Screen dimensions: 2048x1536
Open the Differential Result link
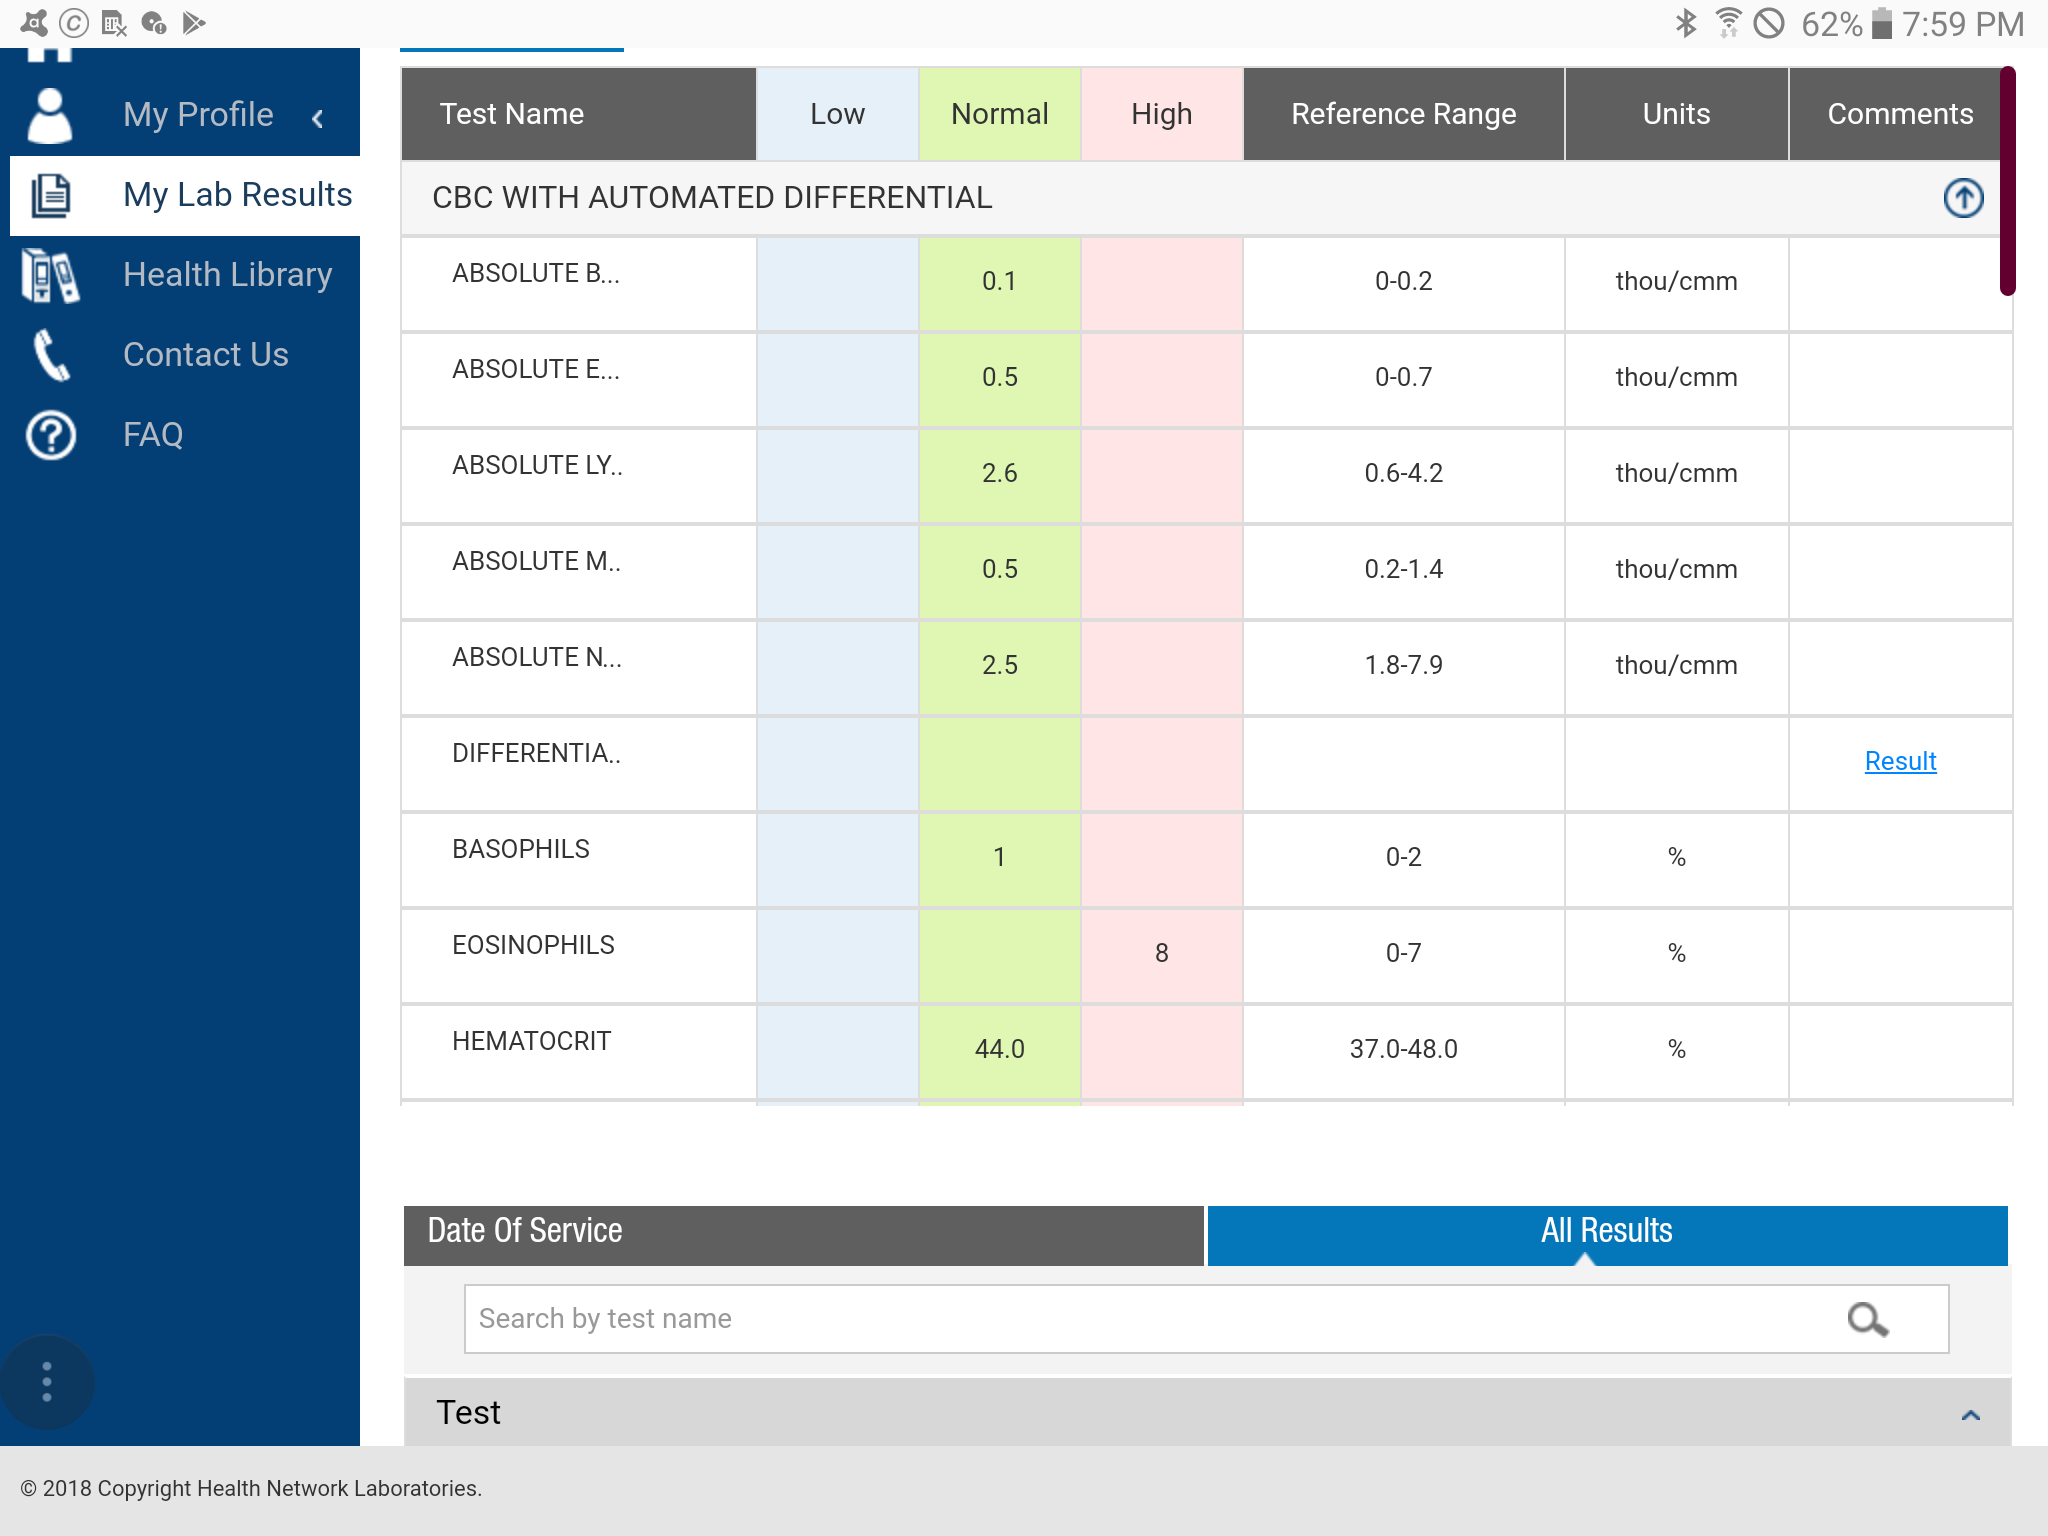tap(1900, 761)
